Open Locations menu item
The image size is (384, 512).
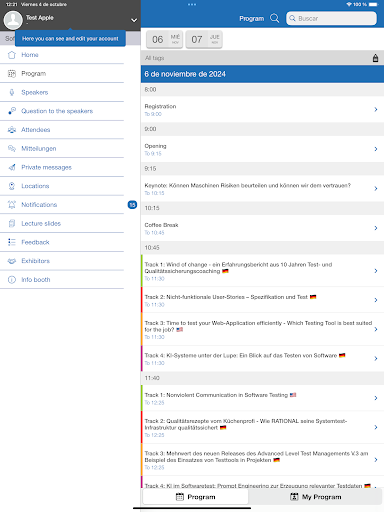click(62, 186)
